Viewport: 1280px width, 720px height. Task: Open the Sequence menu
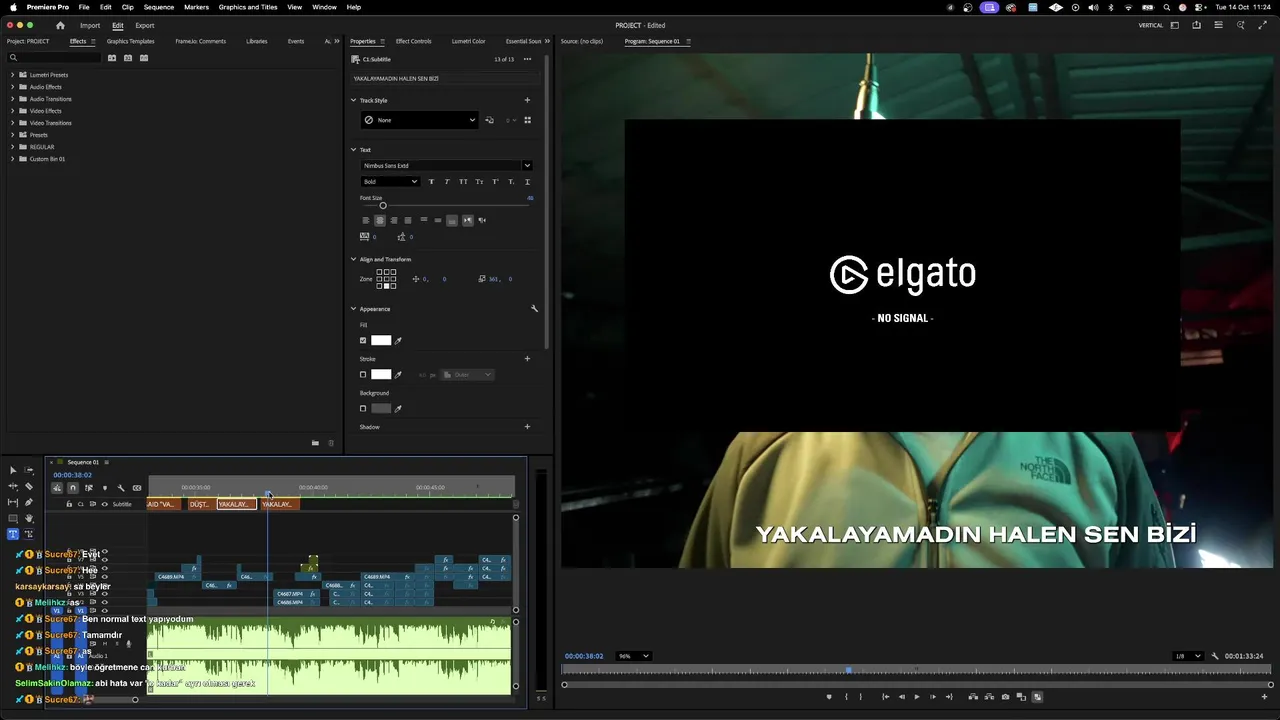point(159,7)
